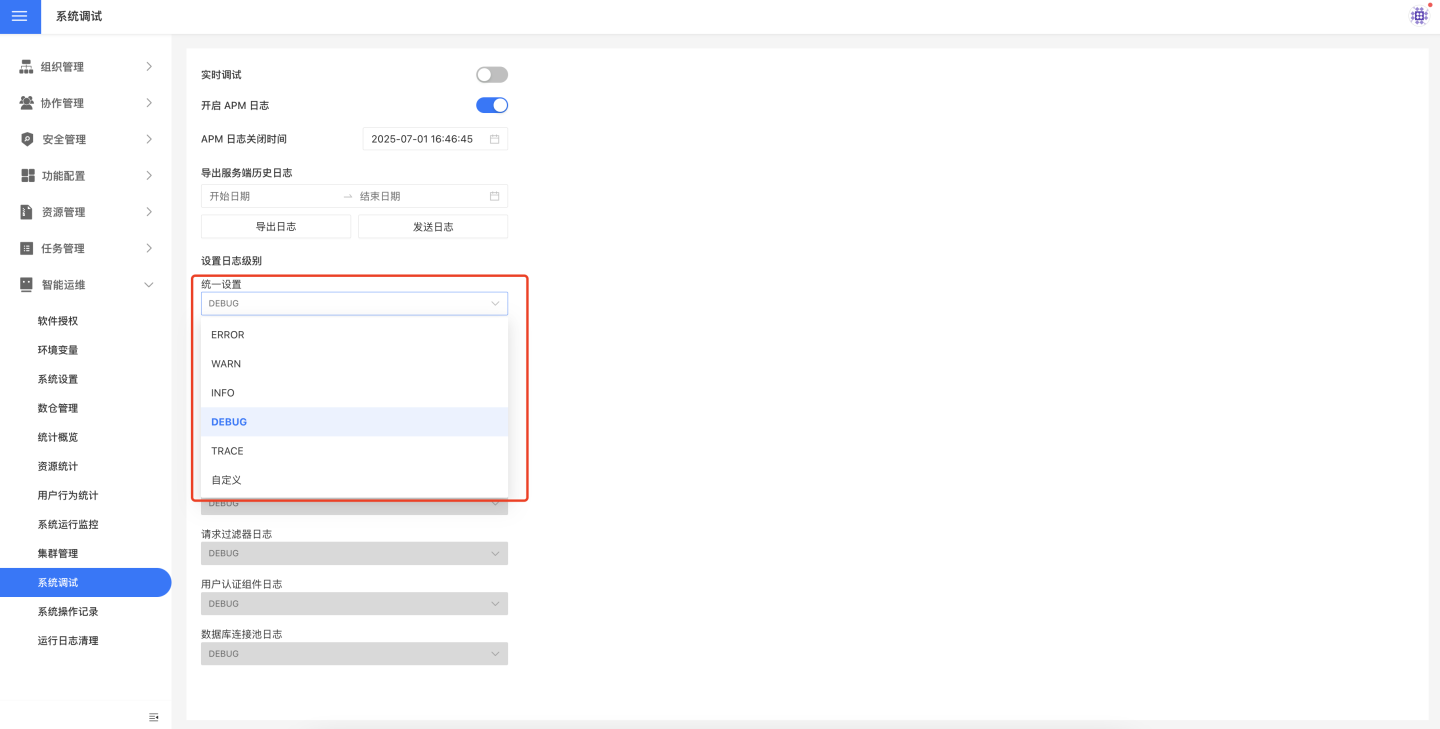
Task: Click calendar icon in export date range
Action: click(x=494, y=196)
